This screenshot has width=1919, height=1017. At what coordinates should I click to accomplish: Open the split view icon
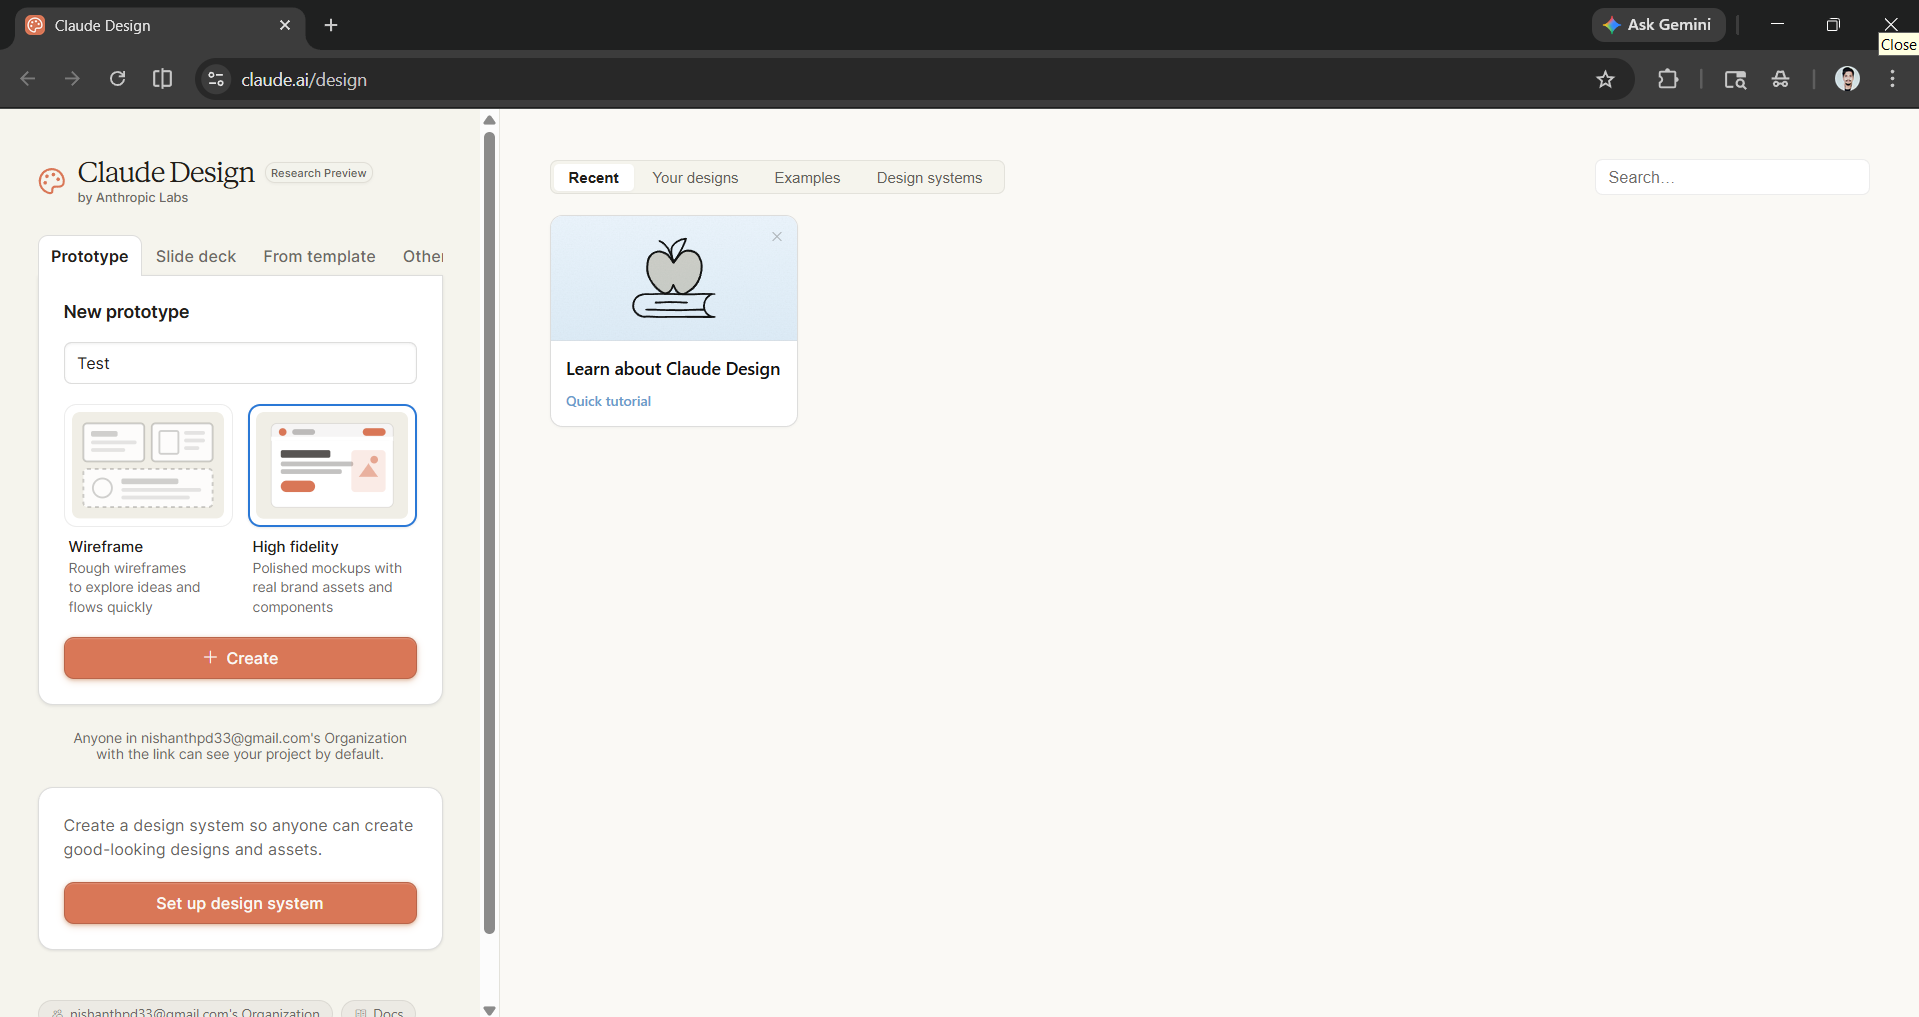point(162,79)
